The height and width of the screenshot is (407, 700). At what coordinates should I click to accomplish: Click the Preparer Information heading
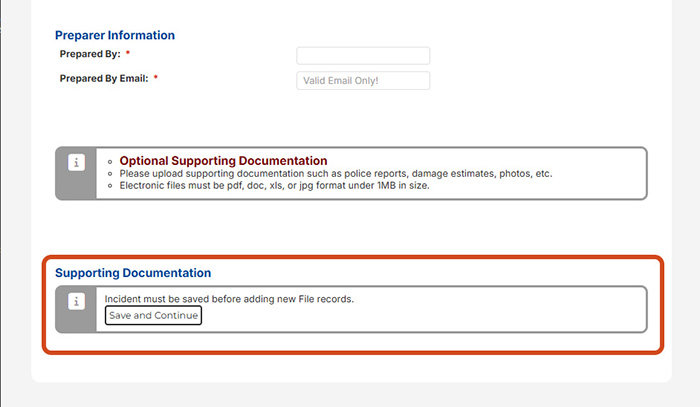pos(115,35)
